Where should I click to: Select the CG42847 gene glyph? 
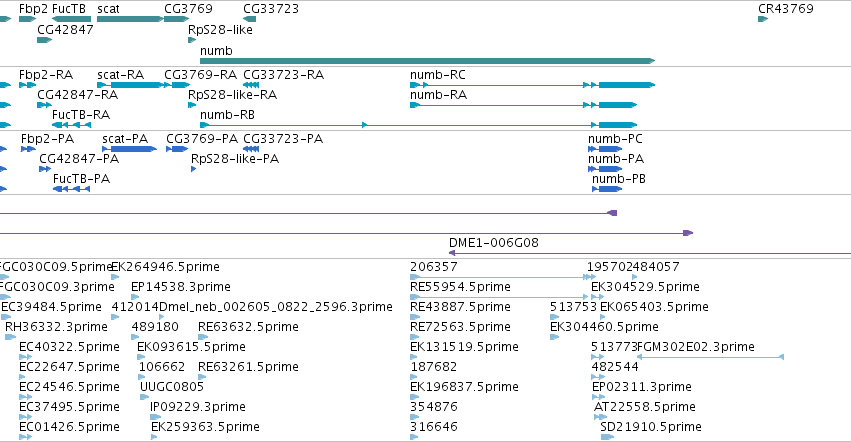pos(45,40)
